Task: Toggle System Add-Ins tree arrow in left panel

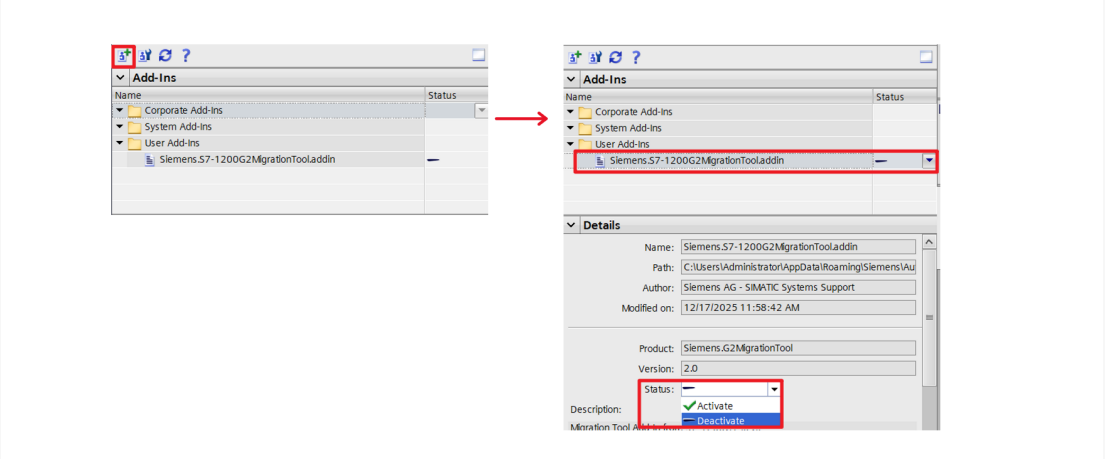Action: pos(119,127)
